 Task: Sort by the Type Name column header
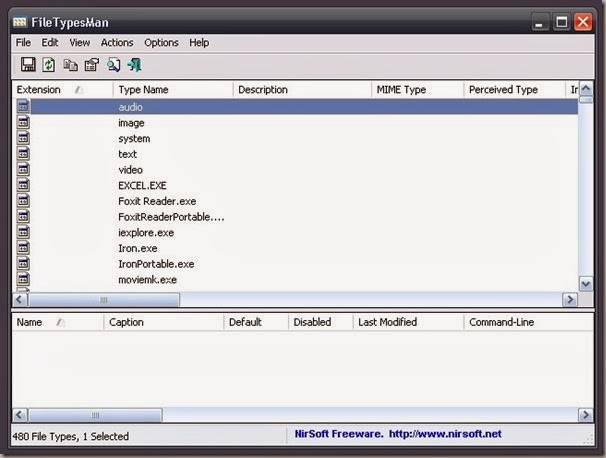pyautogui.click(x=173, y=90)
